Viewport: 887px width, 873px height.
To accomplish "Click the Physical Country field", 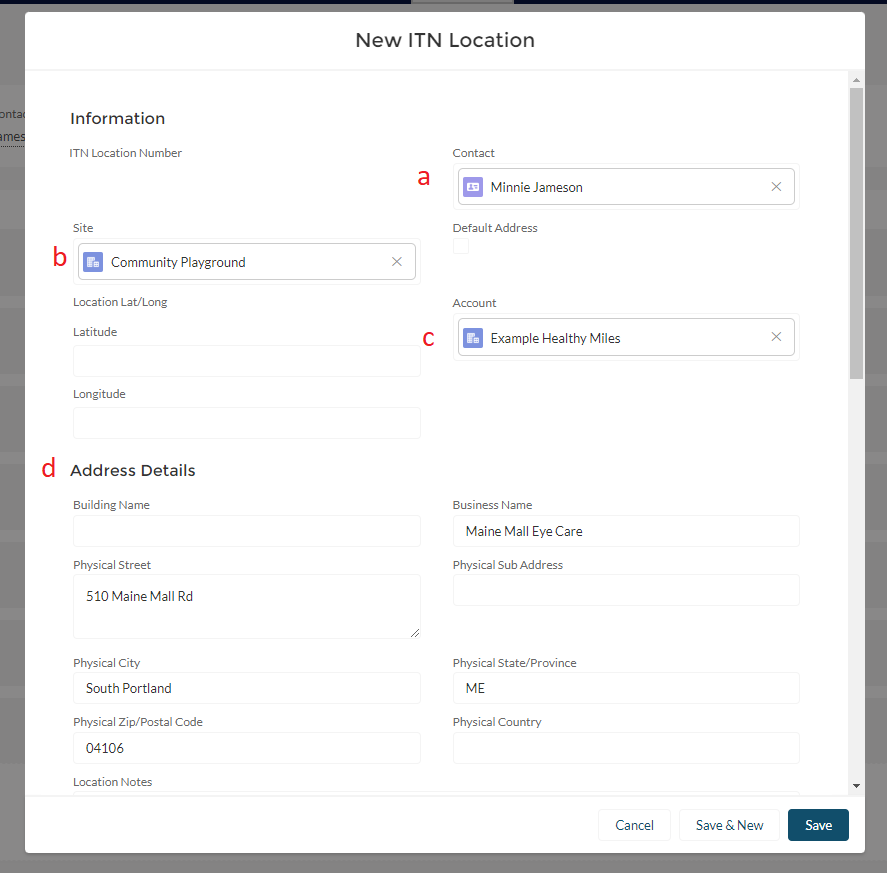I will coord(626,748).
